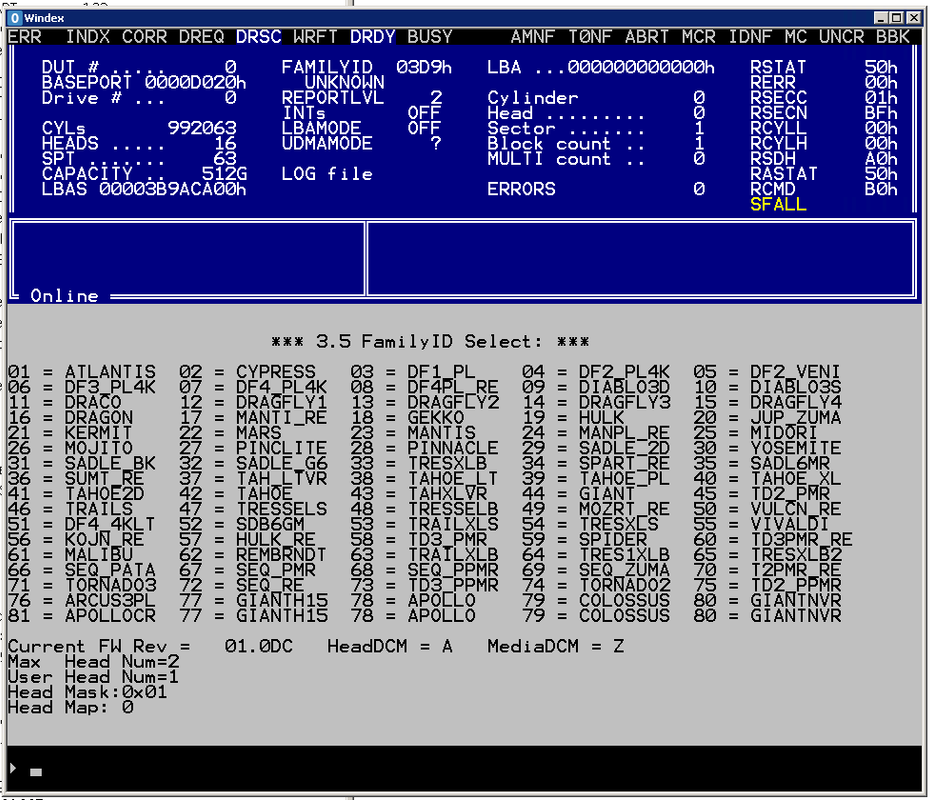Select family entry 19 = HULK
The image size is (932, 800).
(573, 418)
